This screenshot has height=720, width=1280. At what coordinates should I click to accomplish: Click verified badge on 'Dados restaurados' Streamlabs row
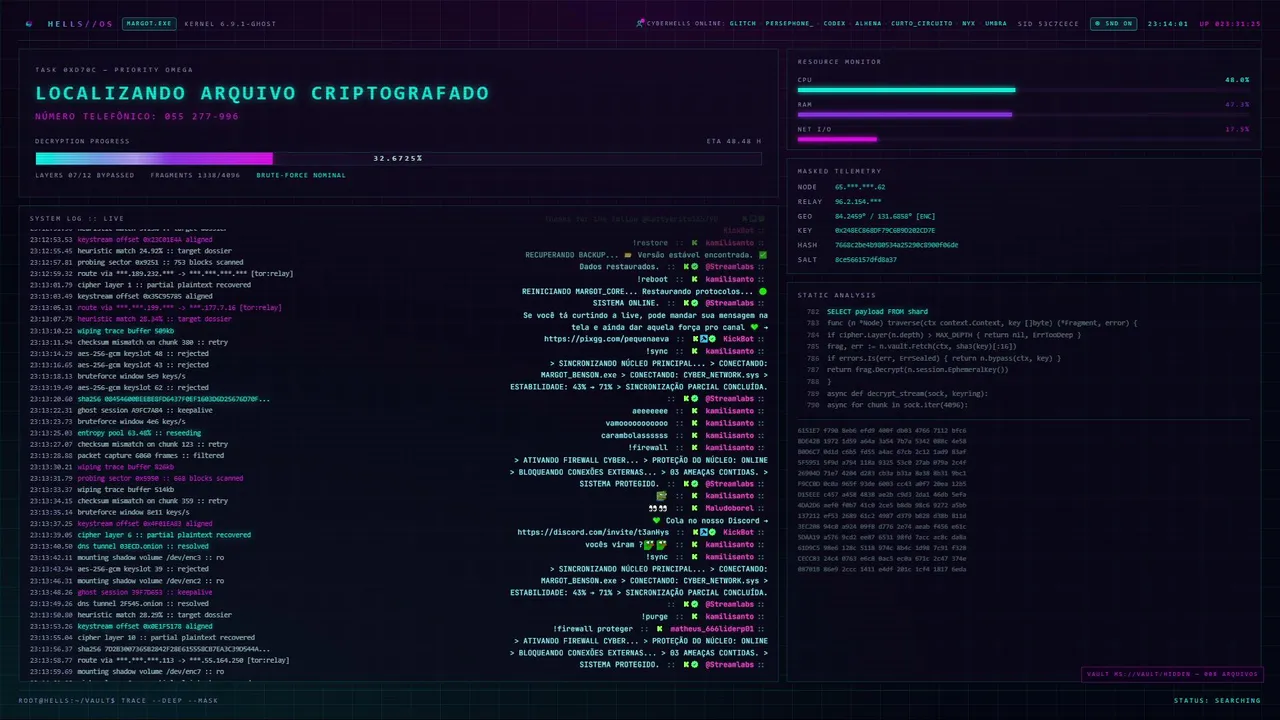[695, 267]
